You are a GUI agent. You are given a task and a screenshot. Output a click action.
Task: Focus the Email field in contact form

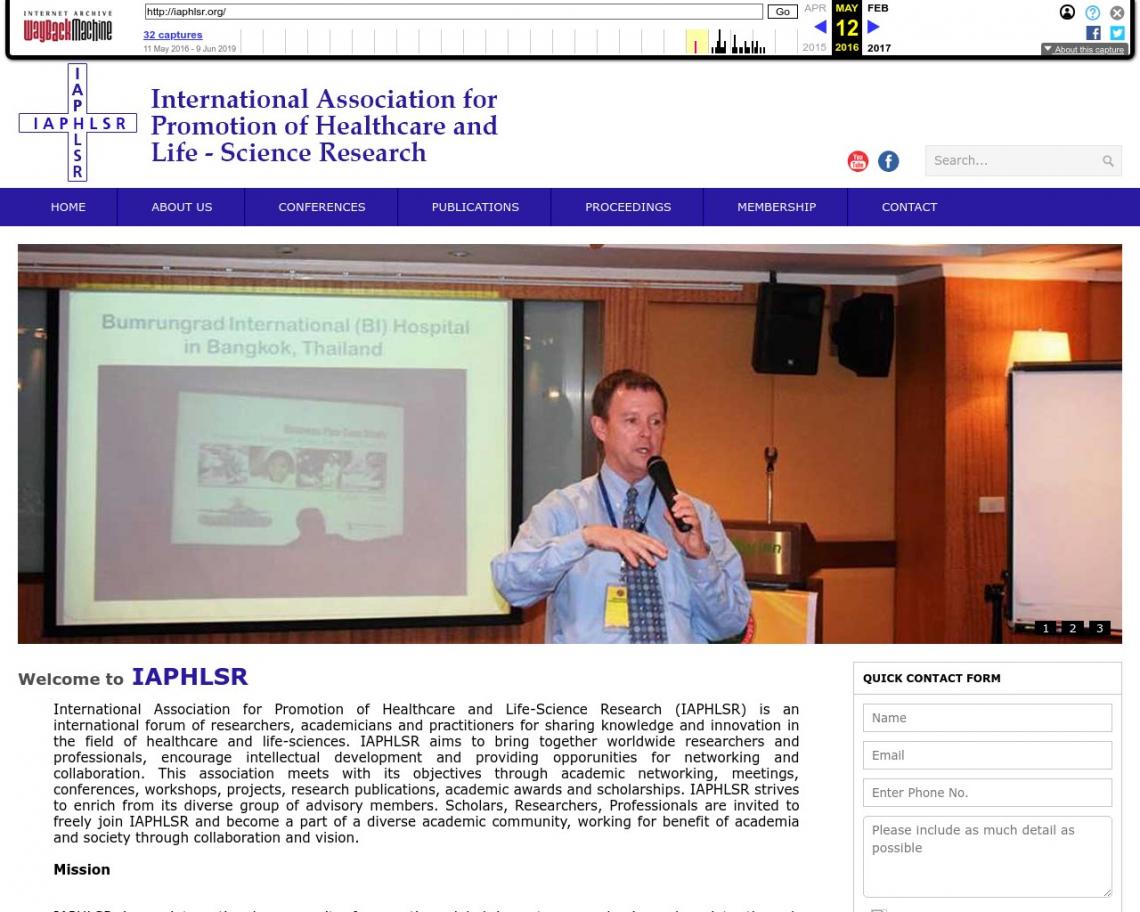987,755
